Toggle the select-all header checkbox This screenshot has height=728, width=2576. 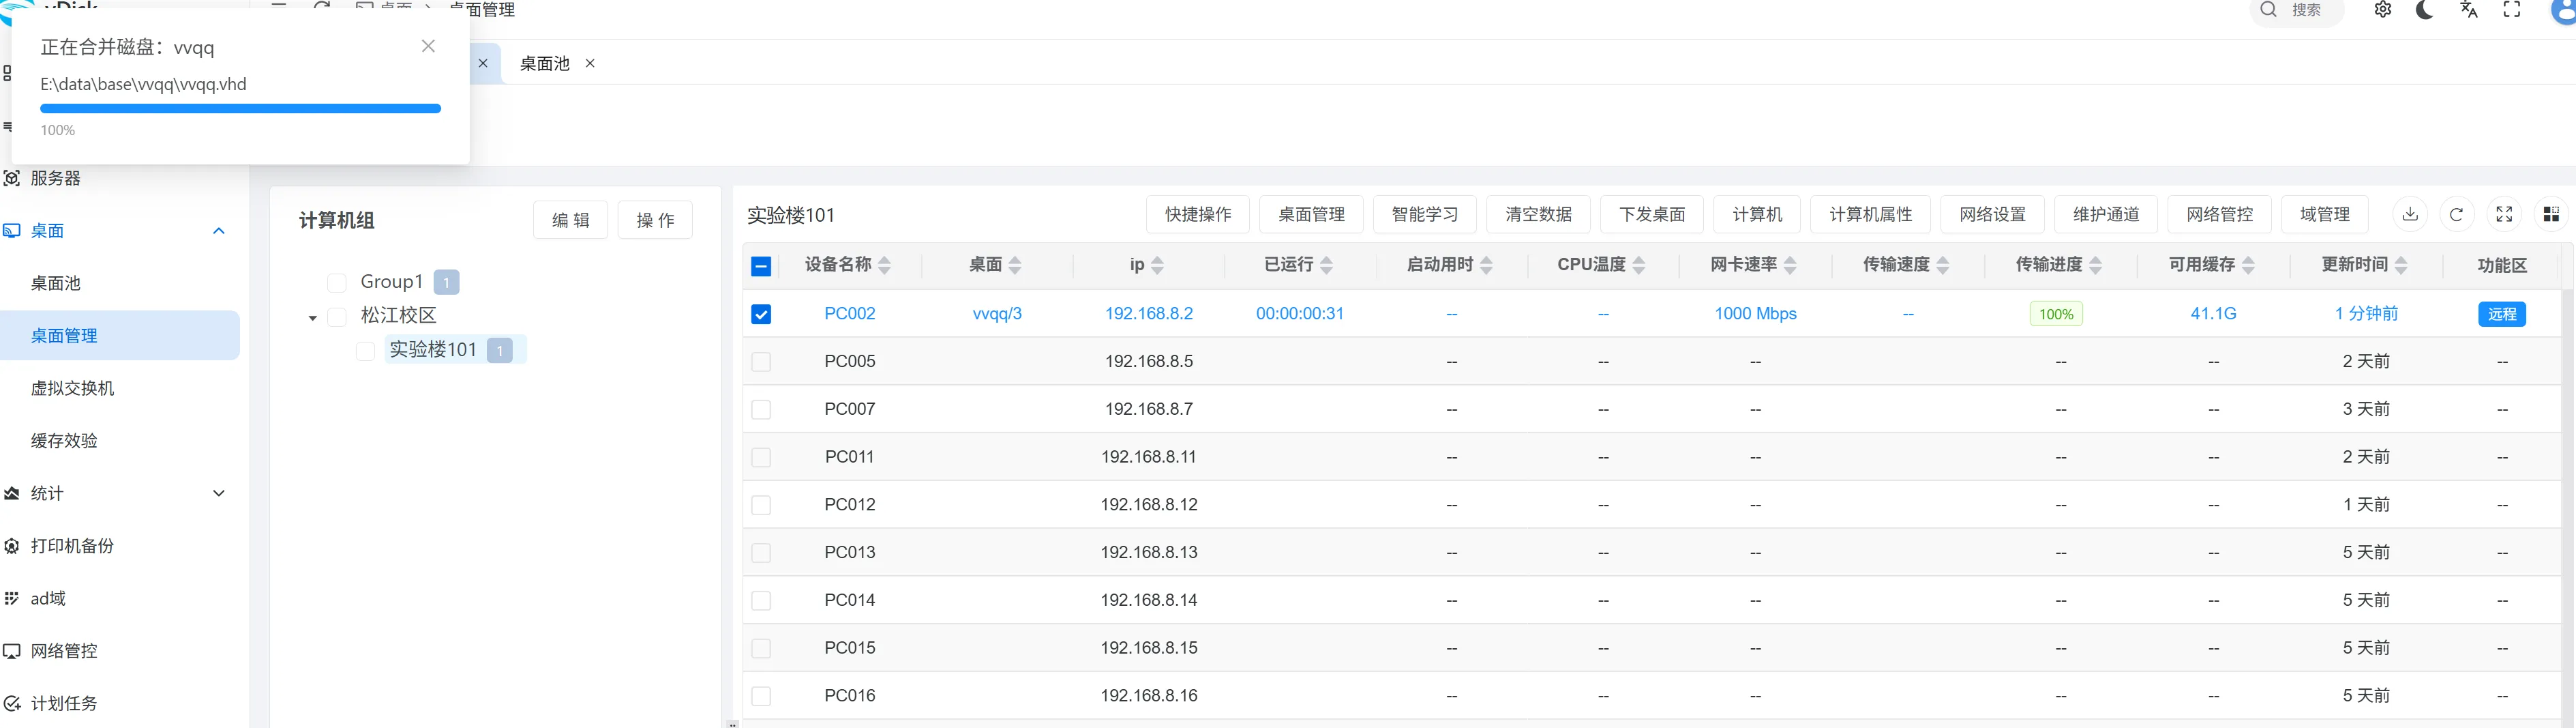761,266
